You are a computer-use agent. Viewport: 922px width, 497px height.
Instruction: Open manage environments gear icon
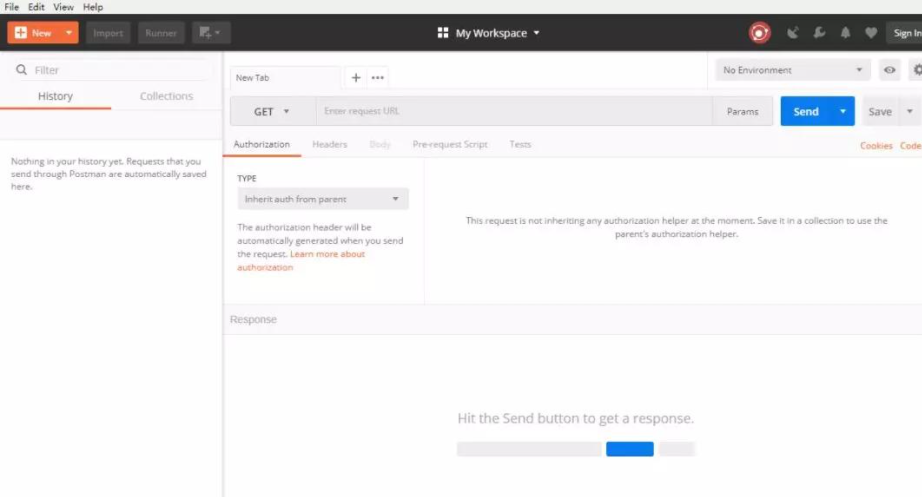pos(916,70)
